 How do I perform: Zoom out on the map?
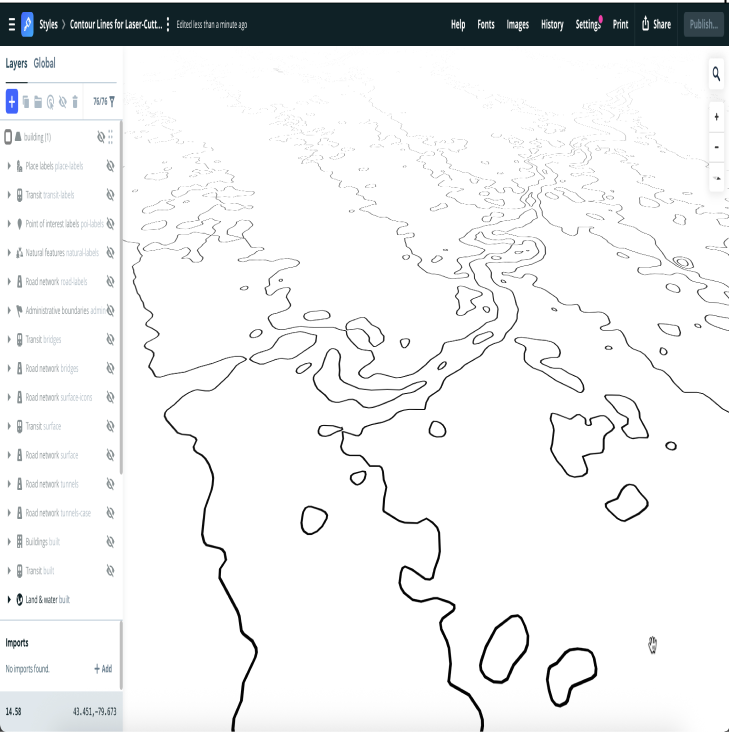click(x=716, y=147)
